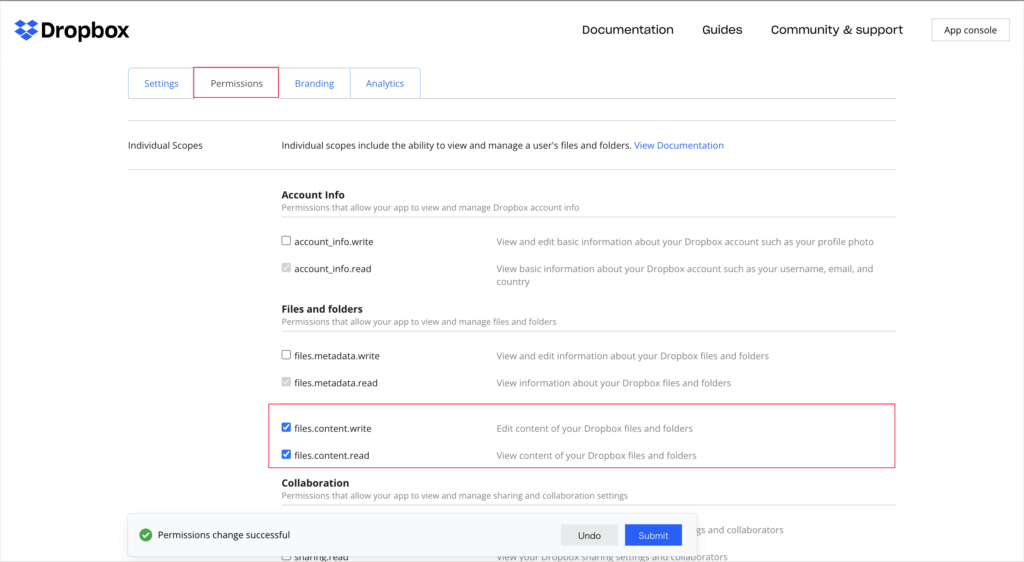Click 'Edit content of your Dropbox files' description

[594, 429]
